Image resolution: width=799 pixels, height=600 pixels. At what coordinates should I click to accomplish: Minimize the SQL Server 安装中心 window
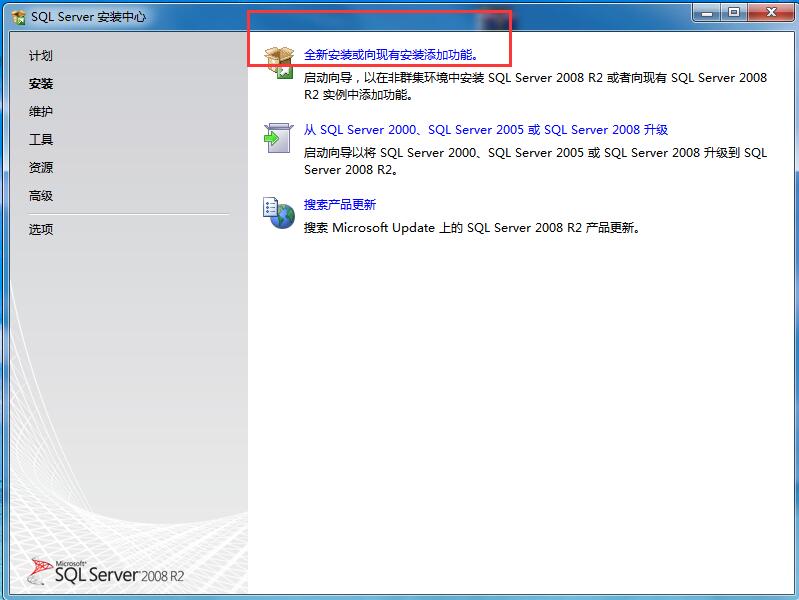707,12
